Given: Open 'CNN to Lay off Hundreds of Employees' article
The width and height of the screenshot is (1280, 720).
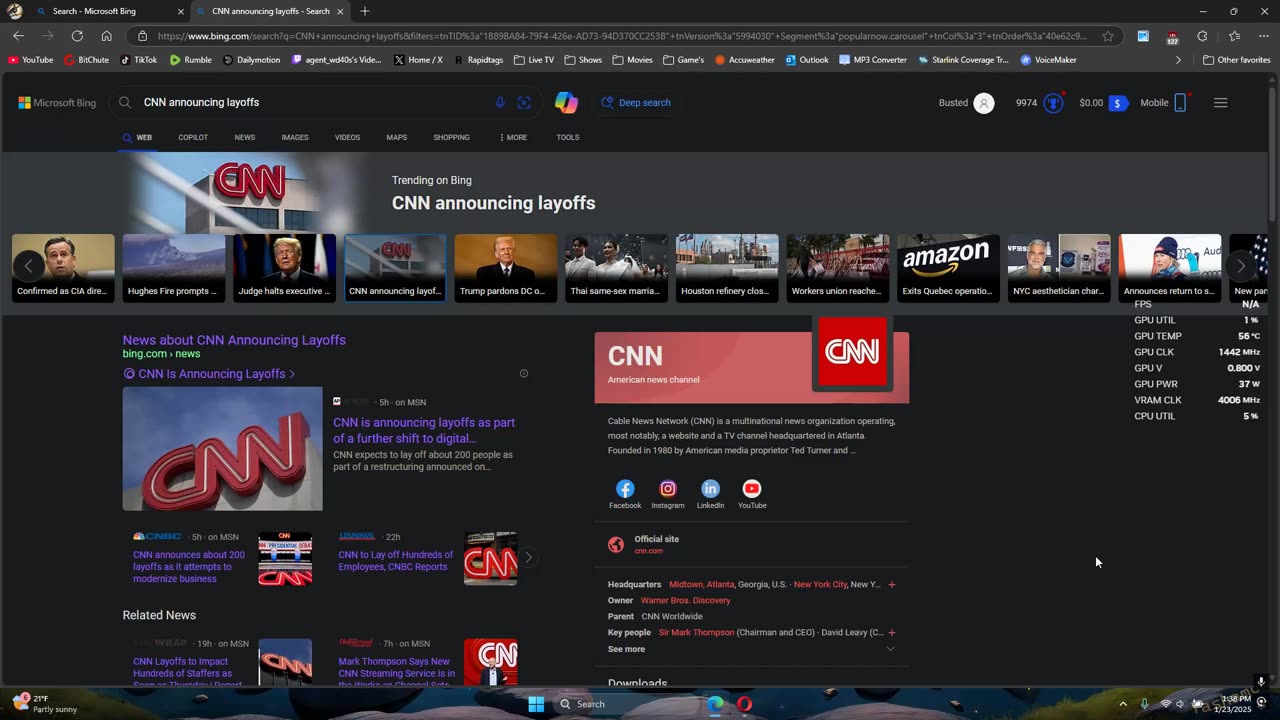Looking at the screenshot, I should (396, 561).
